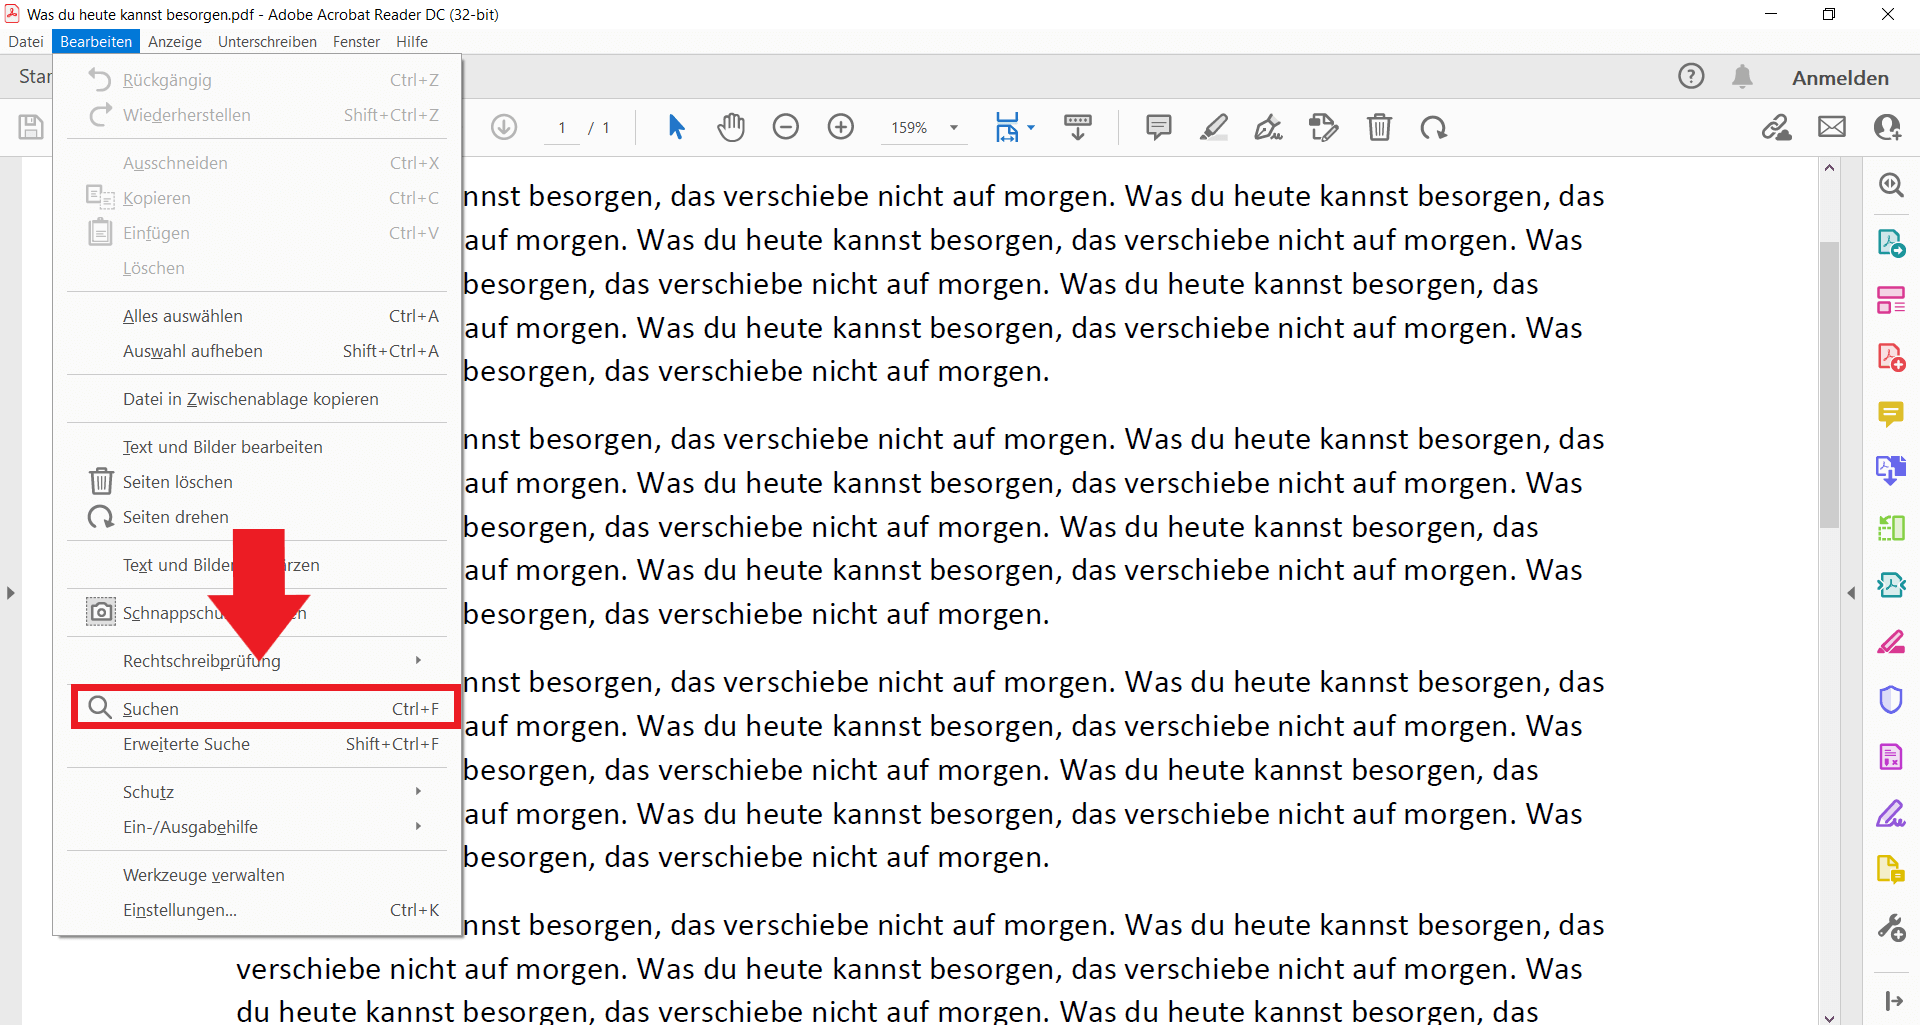The height and width of the screenshot is (1025, 1920).
Task: Click the Anmelden sign-in button
Action: (1840, 77)
